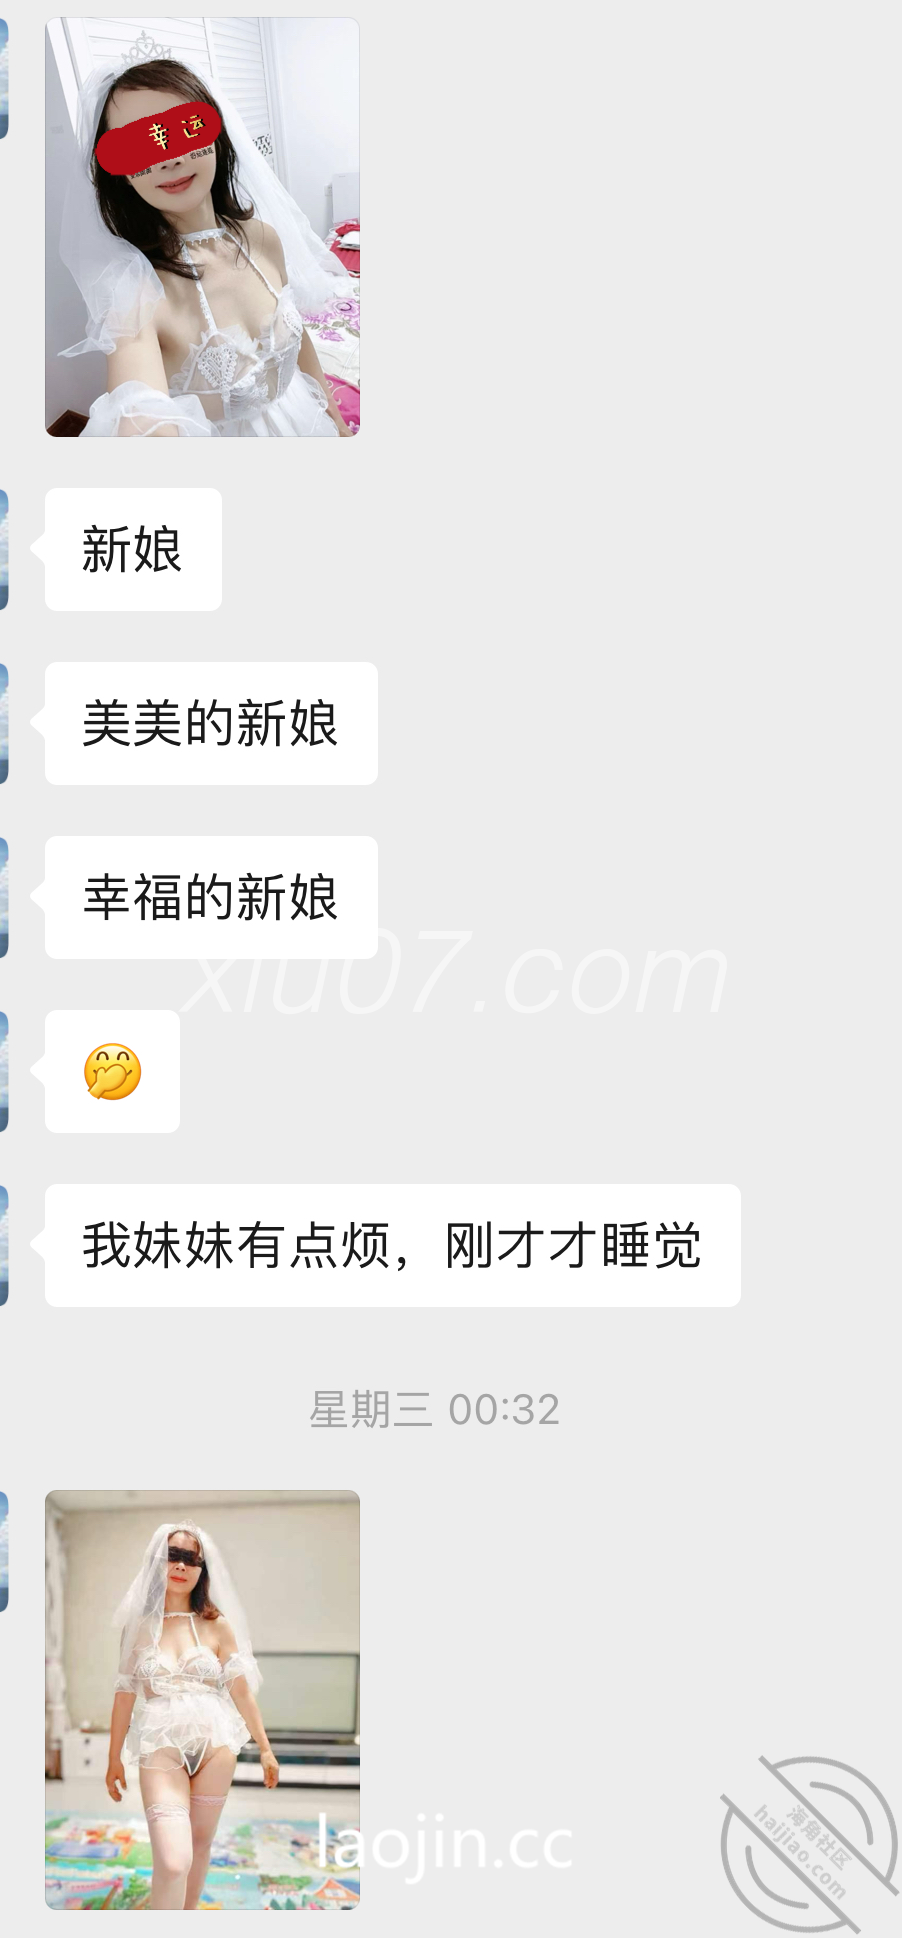
Task: Open the photo with the red 幸运 sticker
Action: pyautogui.click(x=202, y=227)
